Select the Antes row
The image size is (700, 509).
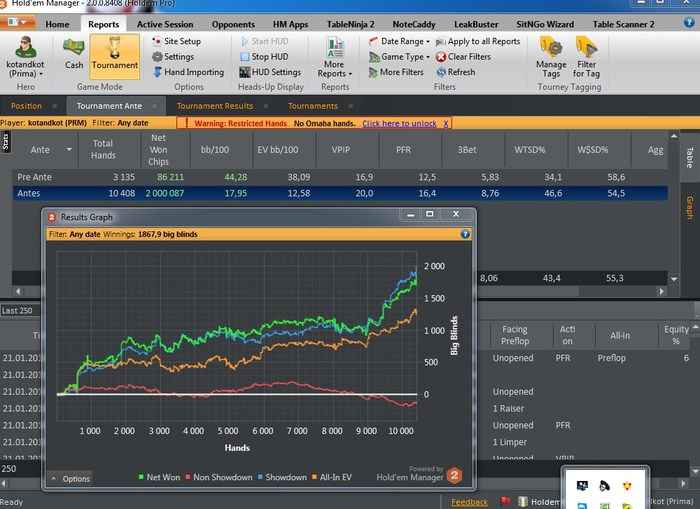pyautogui.click(x=340, y=193)
